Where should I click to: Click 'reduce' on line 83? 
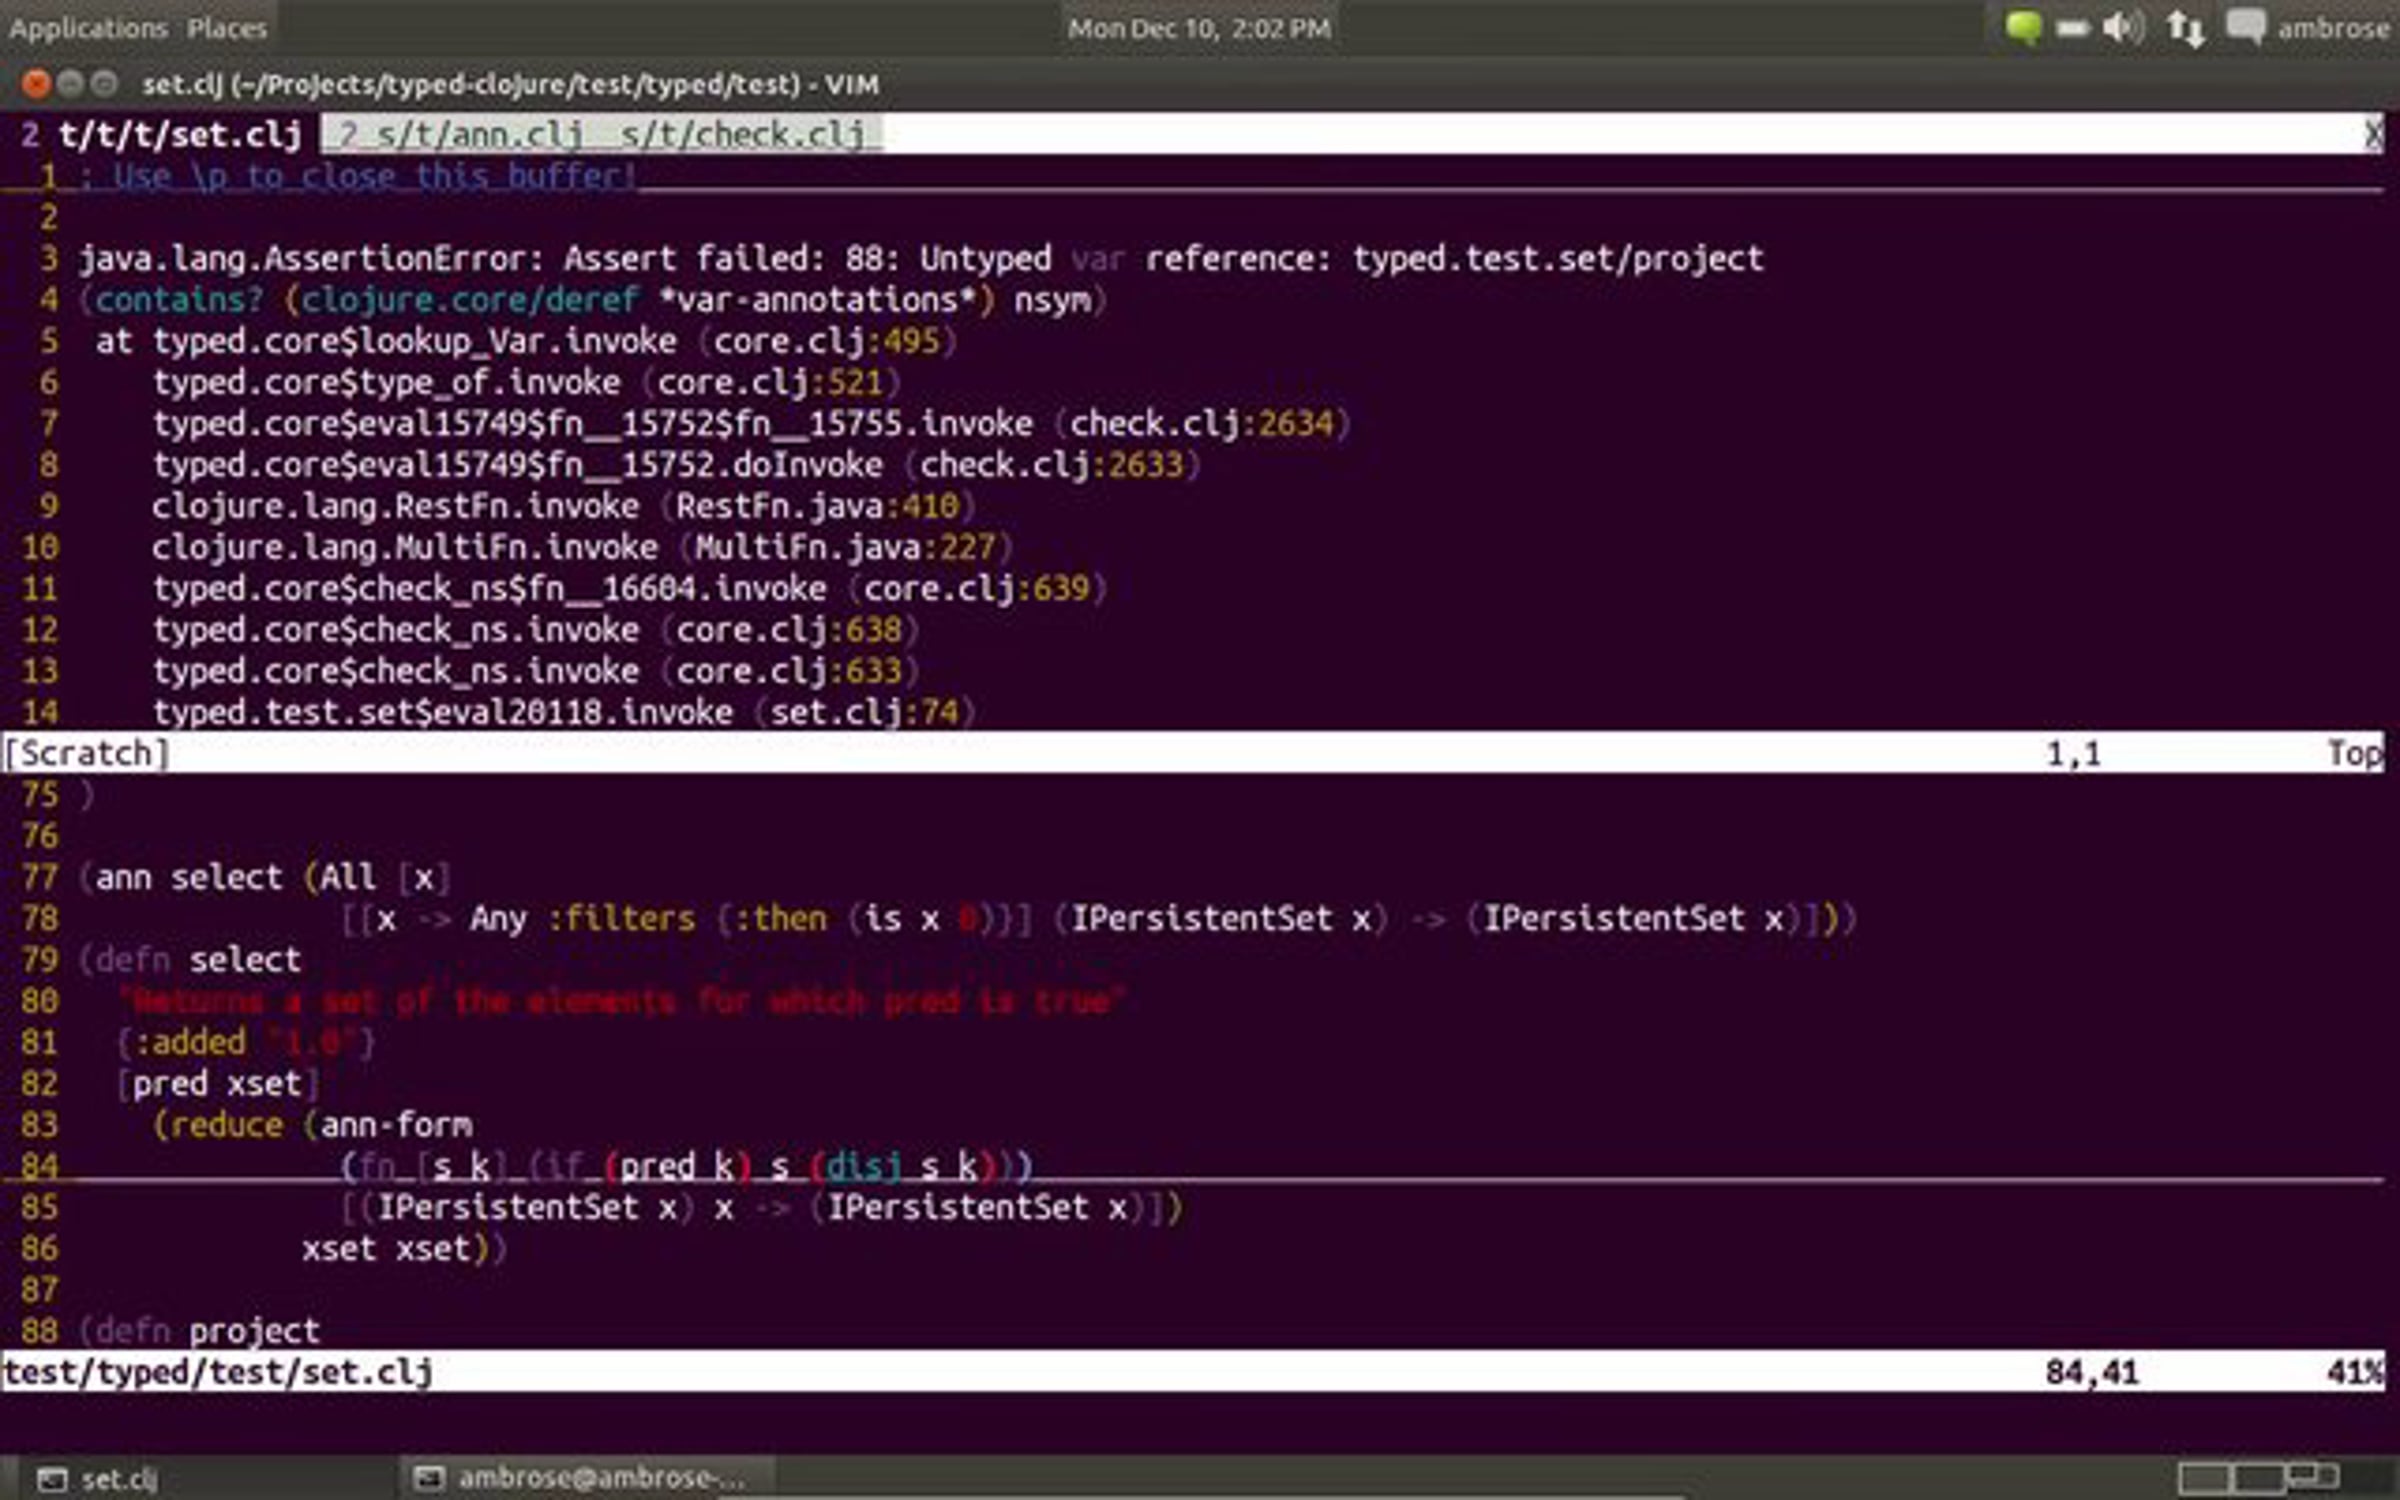click(x=227, y=1125)
